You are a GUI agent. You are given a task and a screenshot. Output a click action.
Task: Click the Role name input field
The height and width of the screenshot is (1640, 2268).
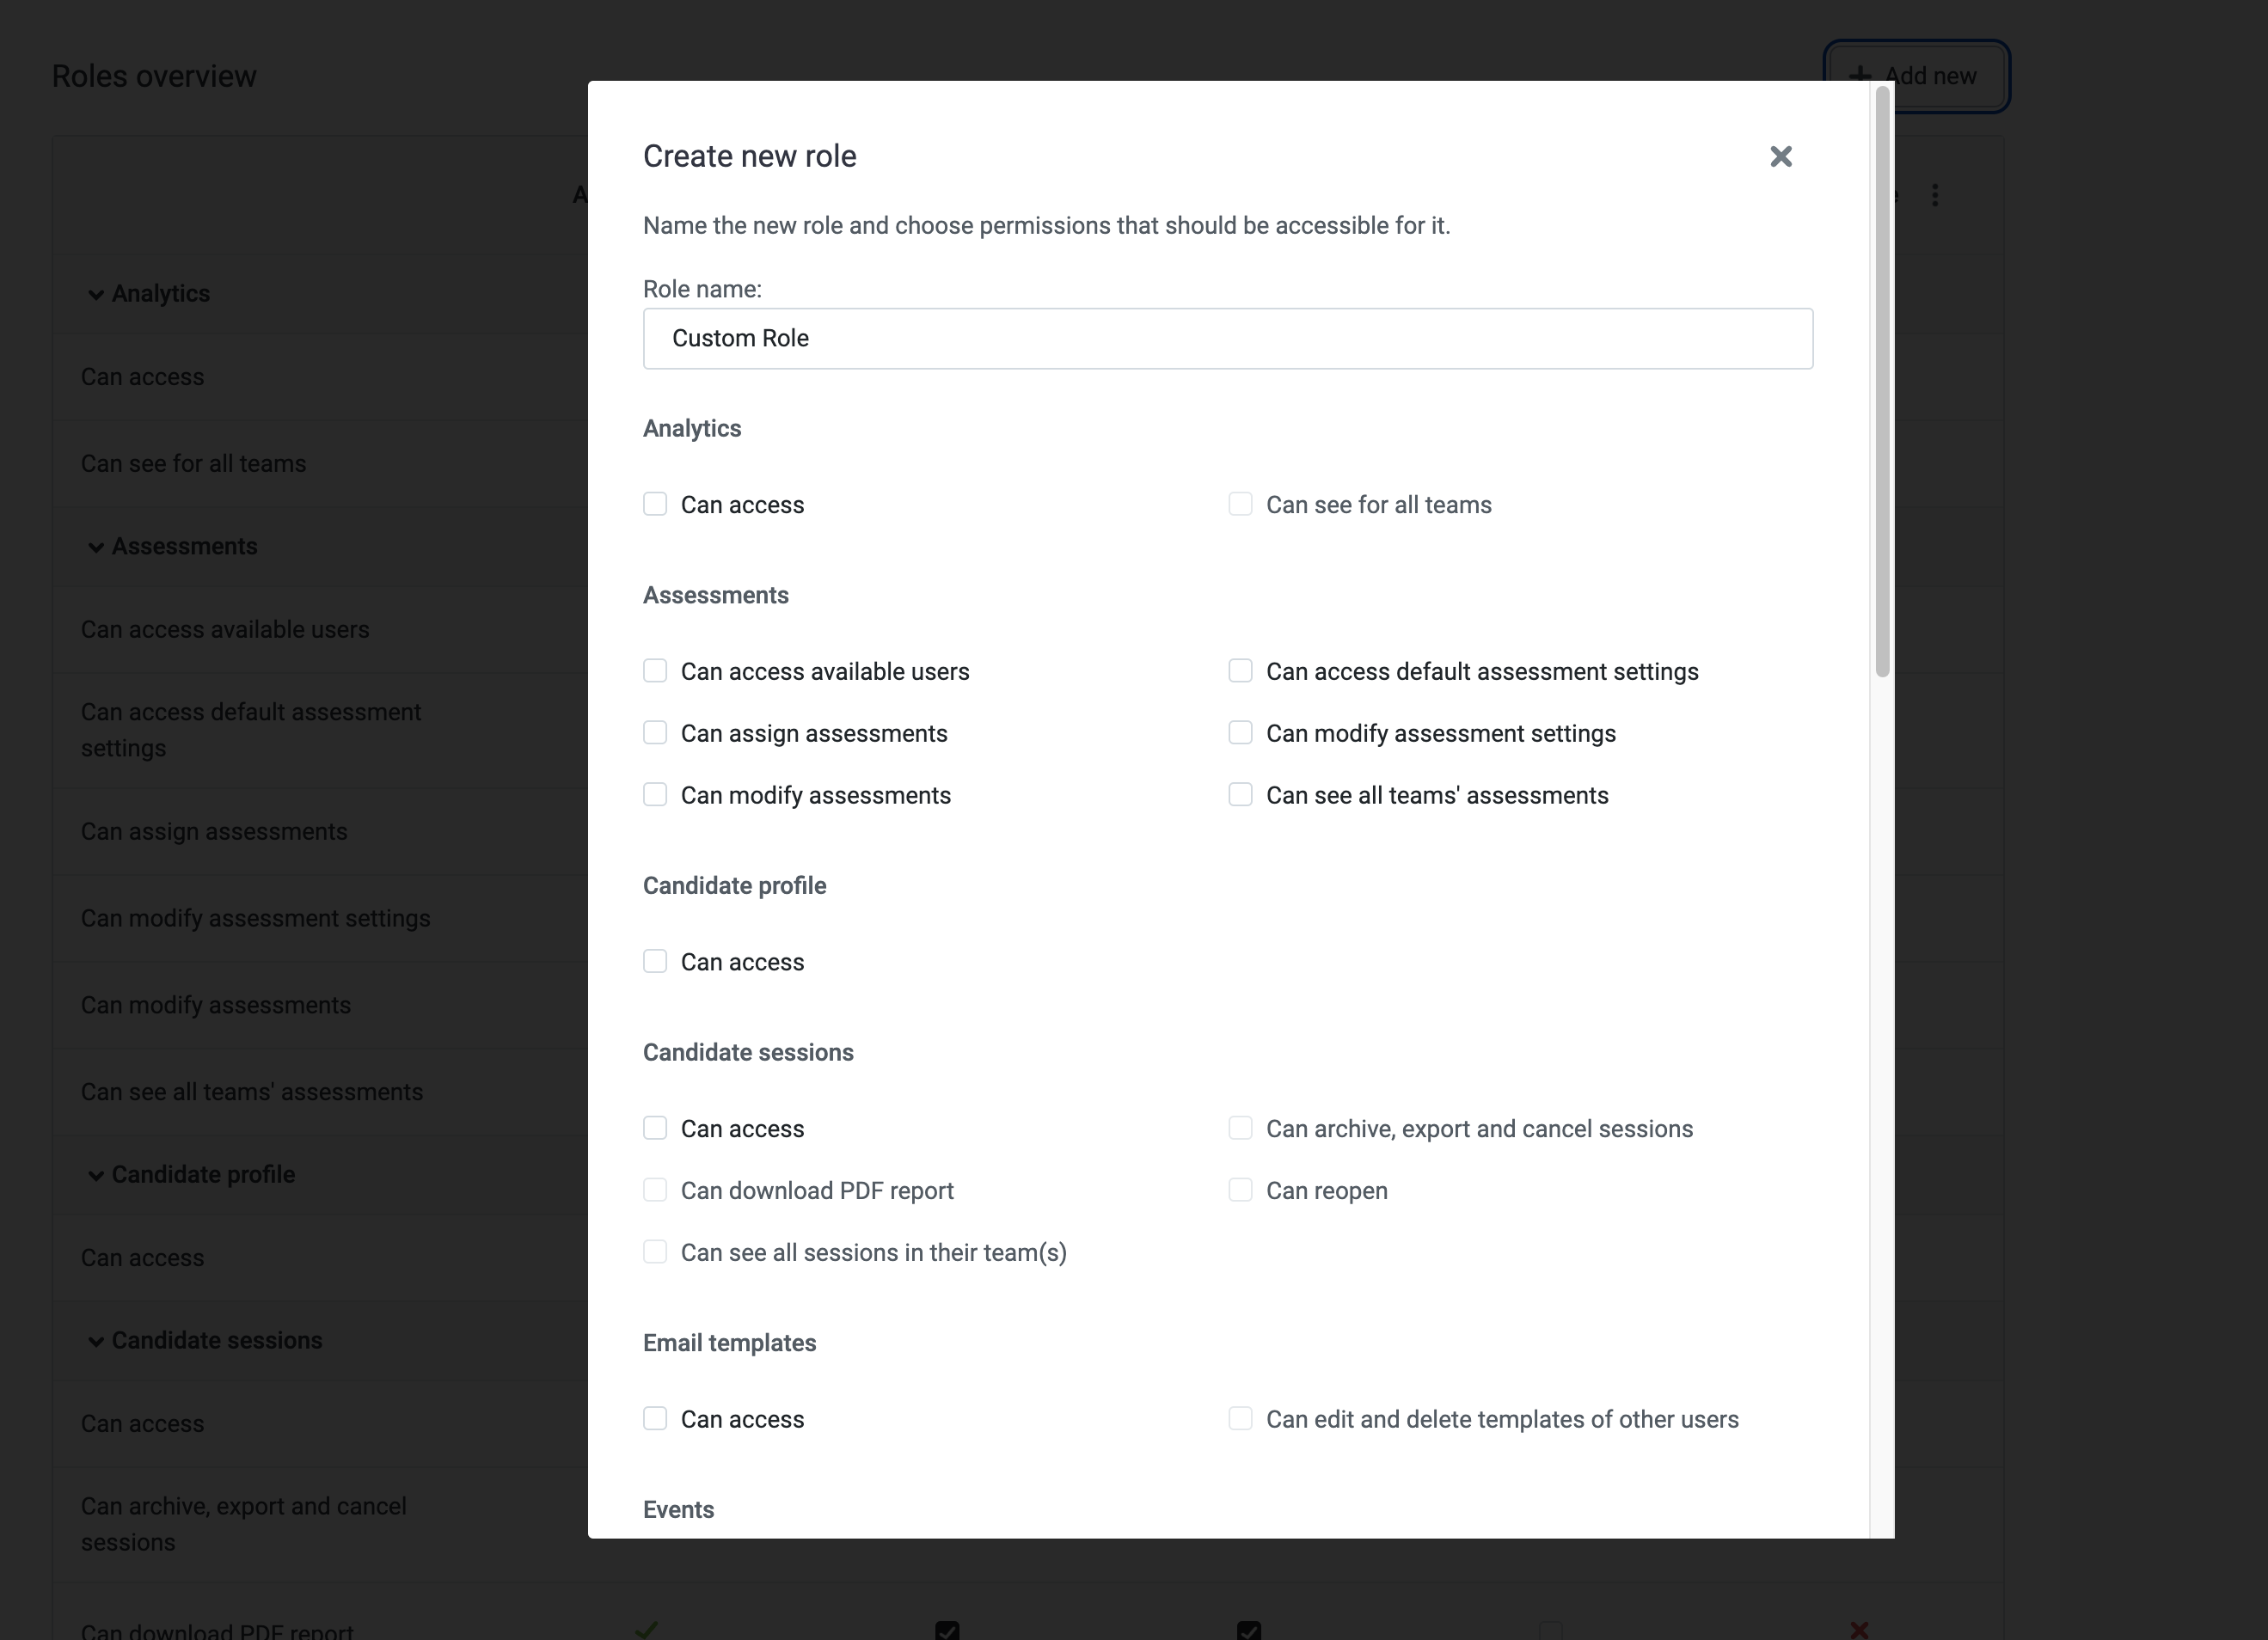1228,339
